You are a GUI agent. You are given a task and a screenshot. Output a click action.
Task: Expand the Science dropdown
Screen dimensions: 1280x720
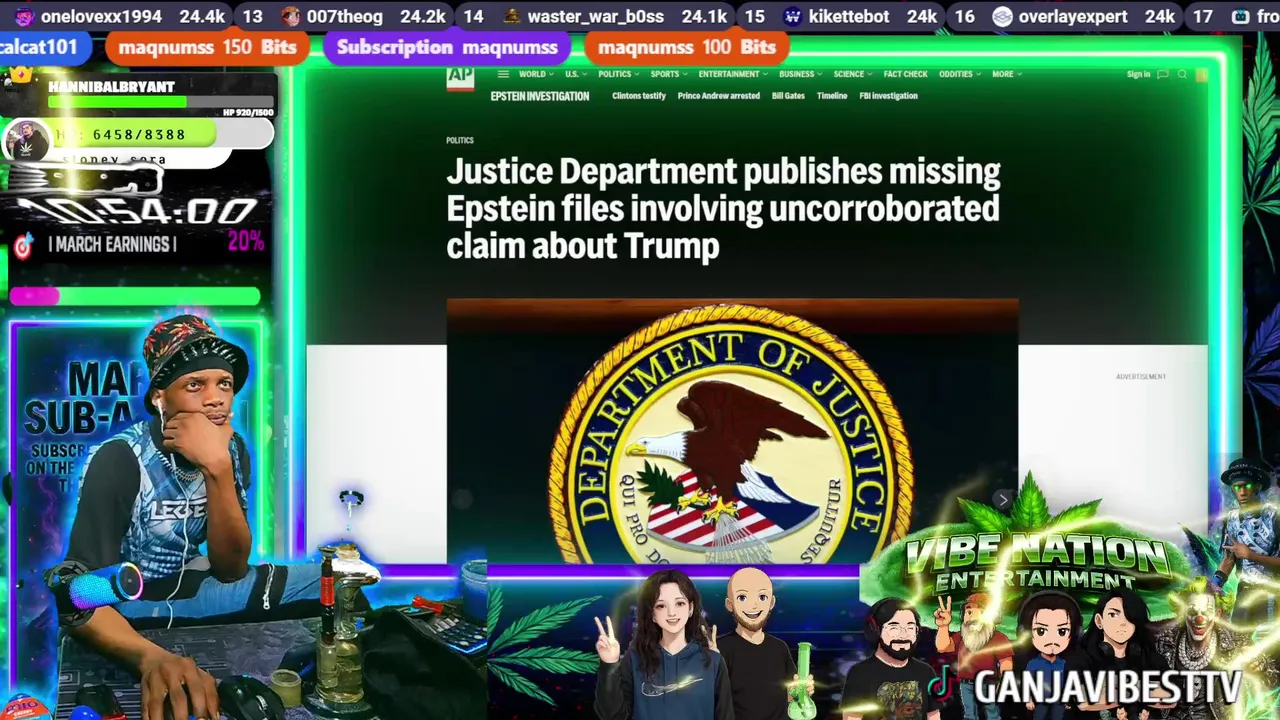pyautogui.click(x=852, y=74)
